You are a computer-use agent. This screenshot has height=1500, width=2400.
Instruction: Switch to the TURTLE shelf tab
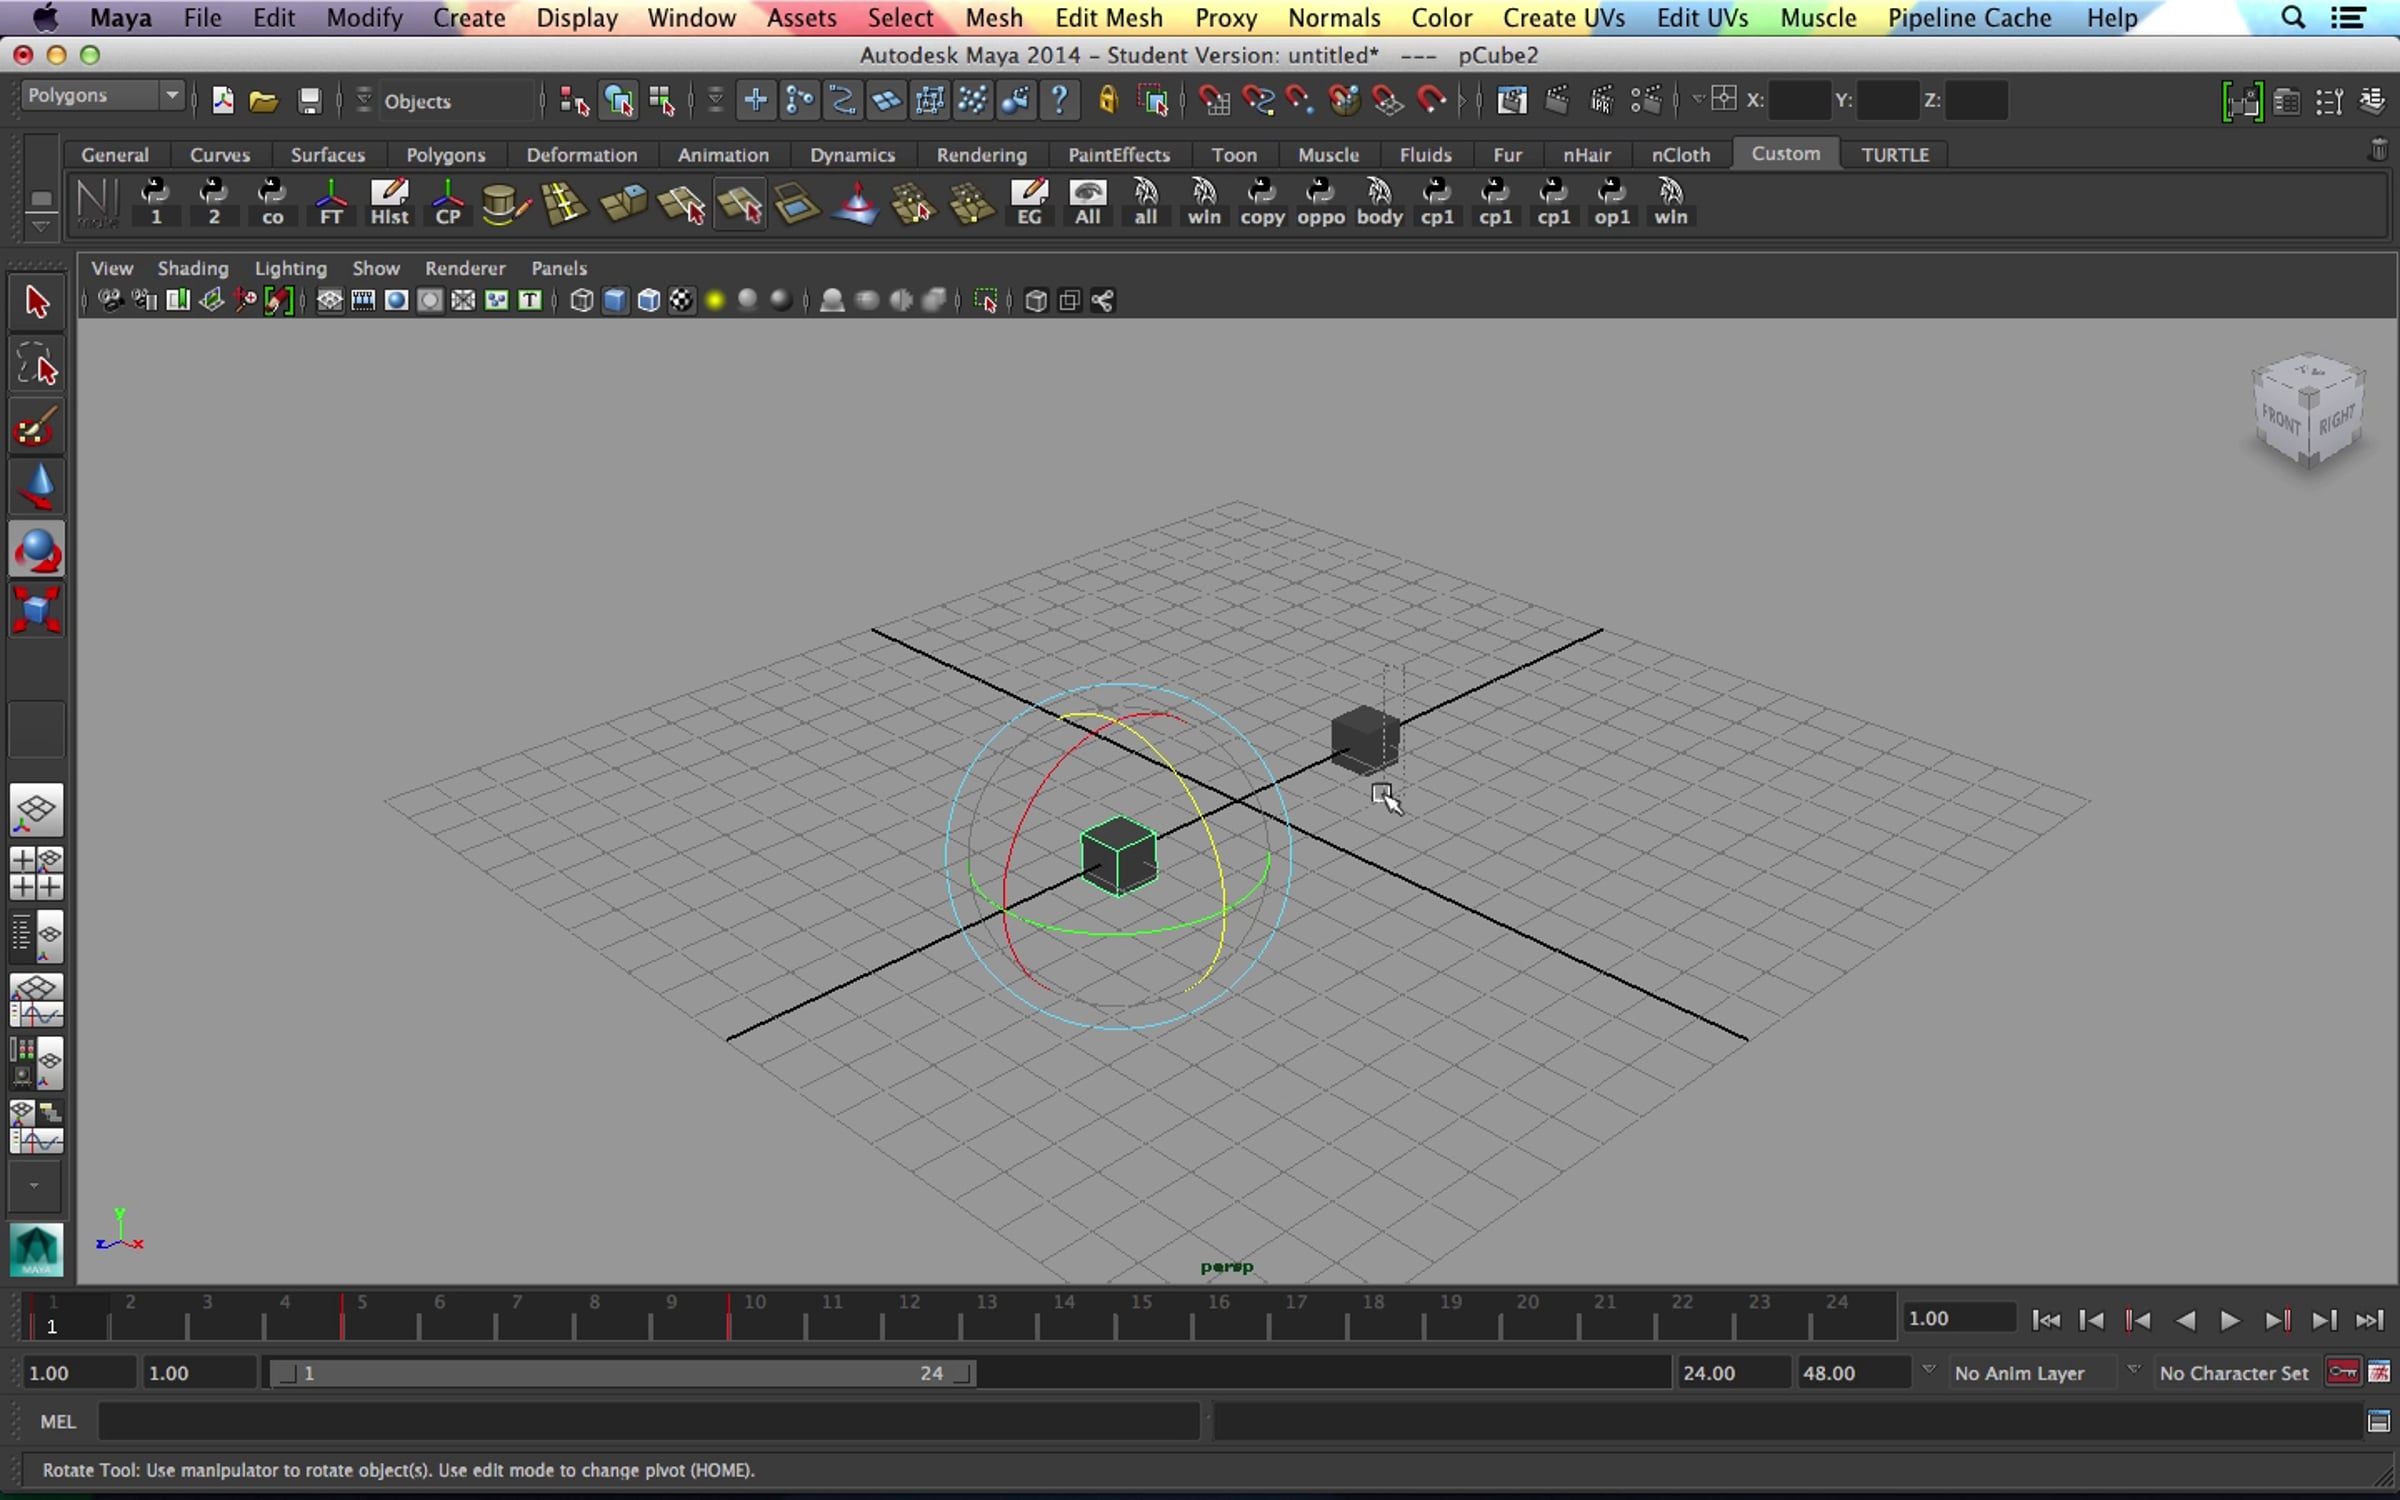[1895, 155]
